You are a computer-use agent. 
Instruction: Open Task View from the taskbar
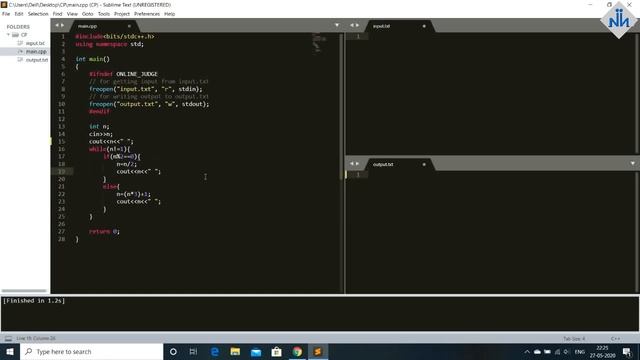coord(193,351)
